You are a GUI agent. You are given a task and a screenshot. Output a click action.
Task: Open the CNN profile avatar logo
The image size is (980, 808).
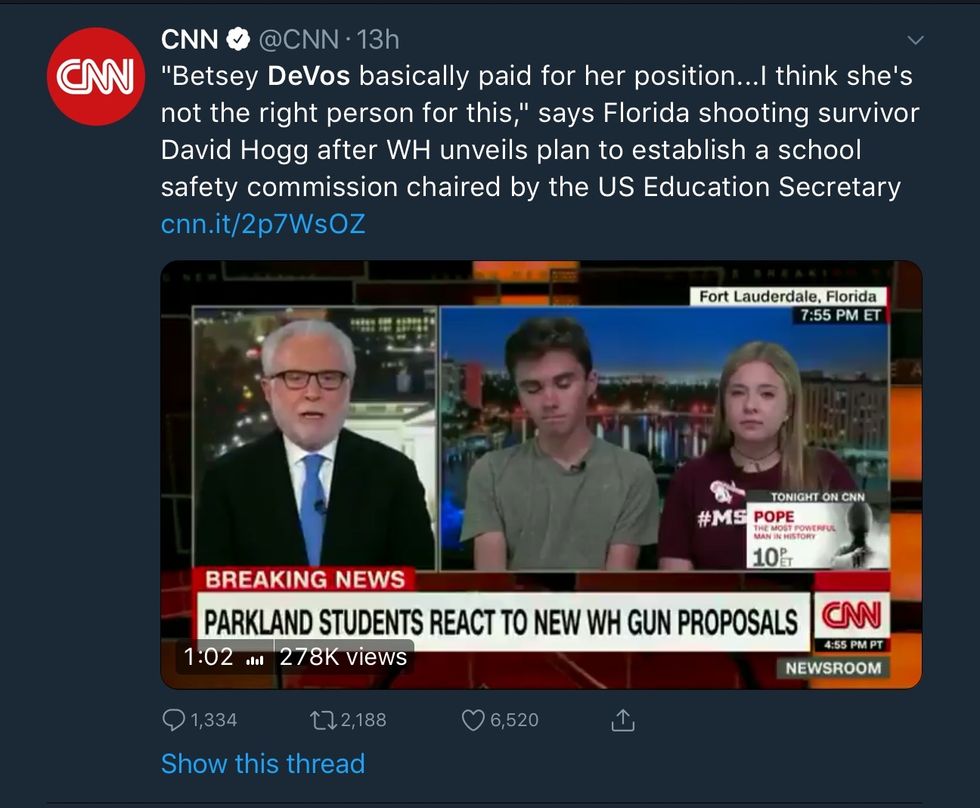coord(96,77)
